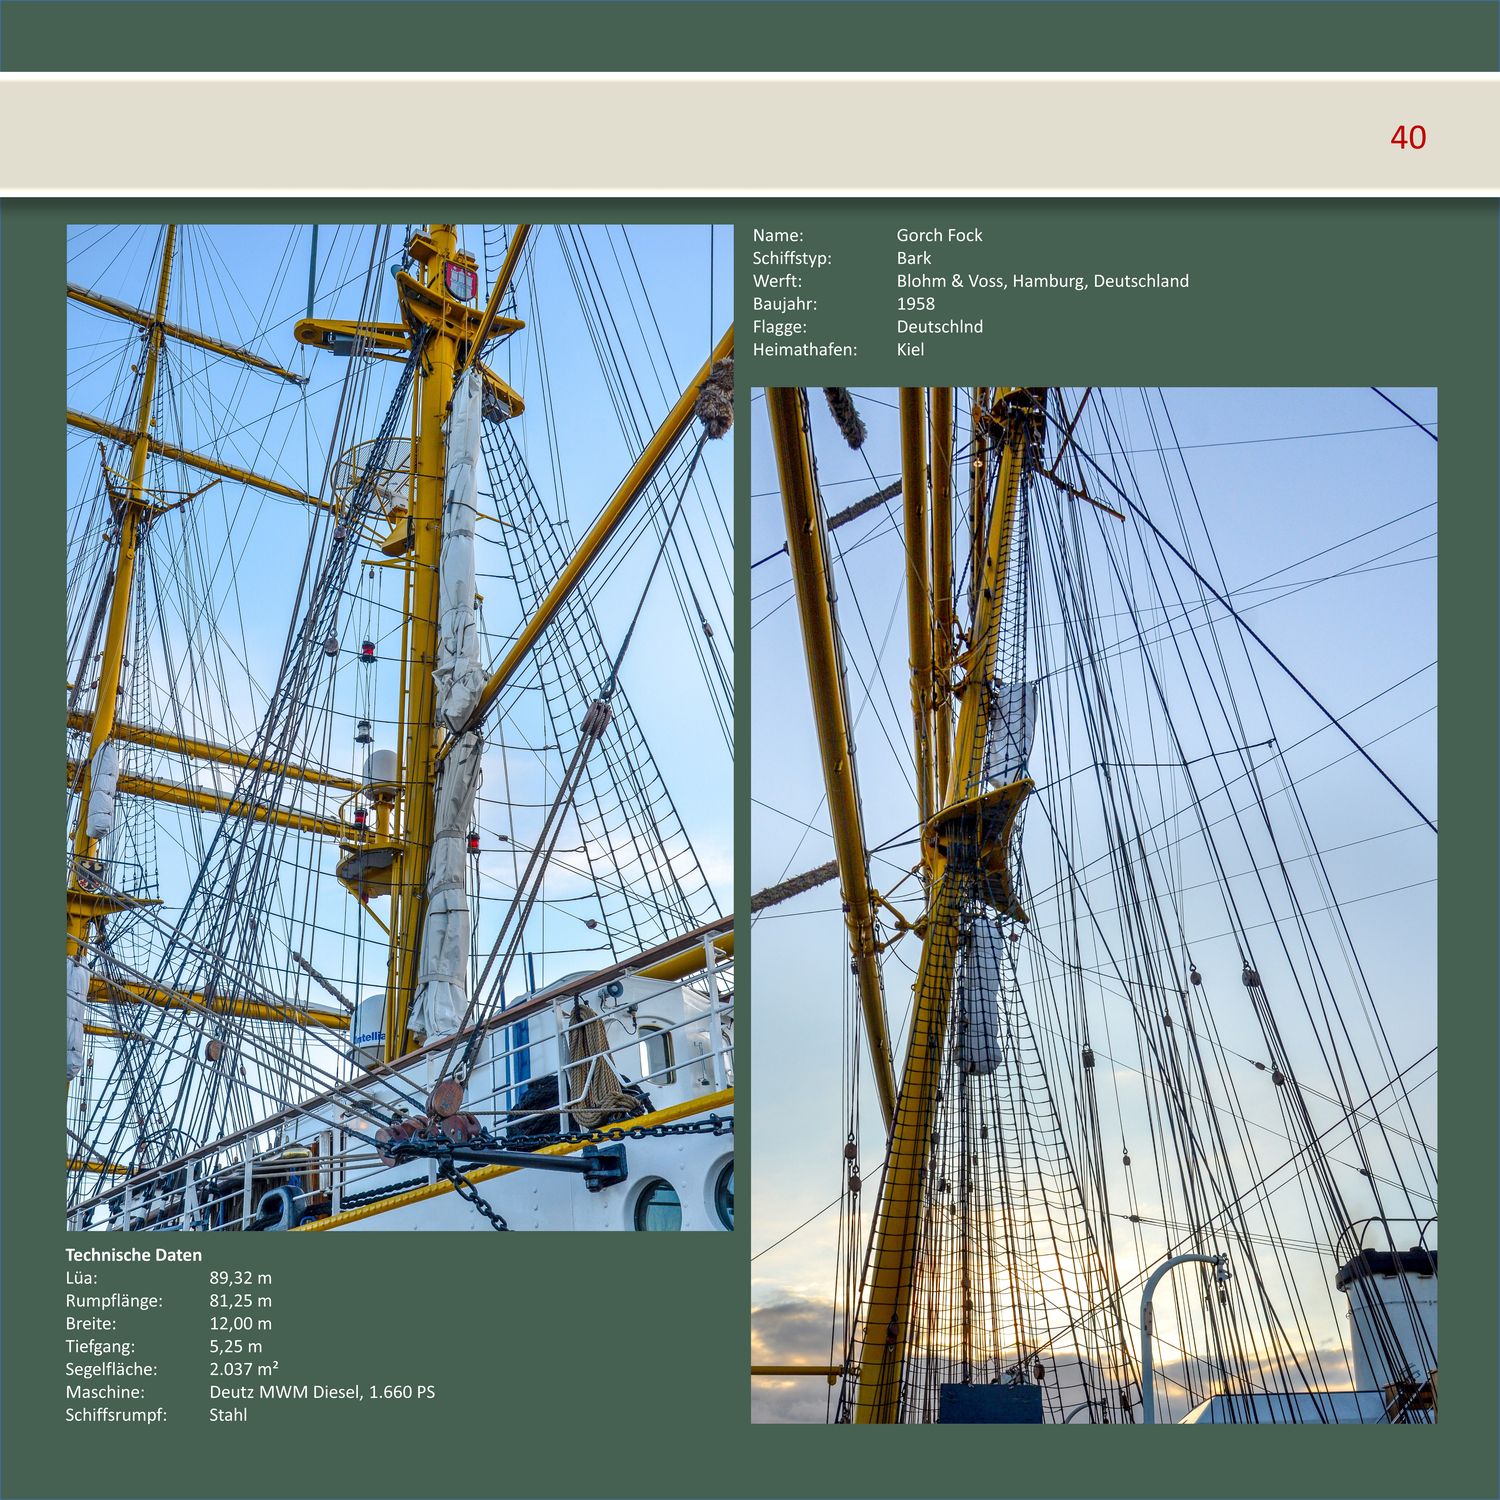Click the 'Baujahr:' label
Image resolution: width=1500 pixels, height=1500 pixels.
(x=785, y=304)
